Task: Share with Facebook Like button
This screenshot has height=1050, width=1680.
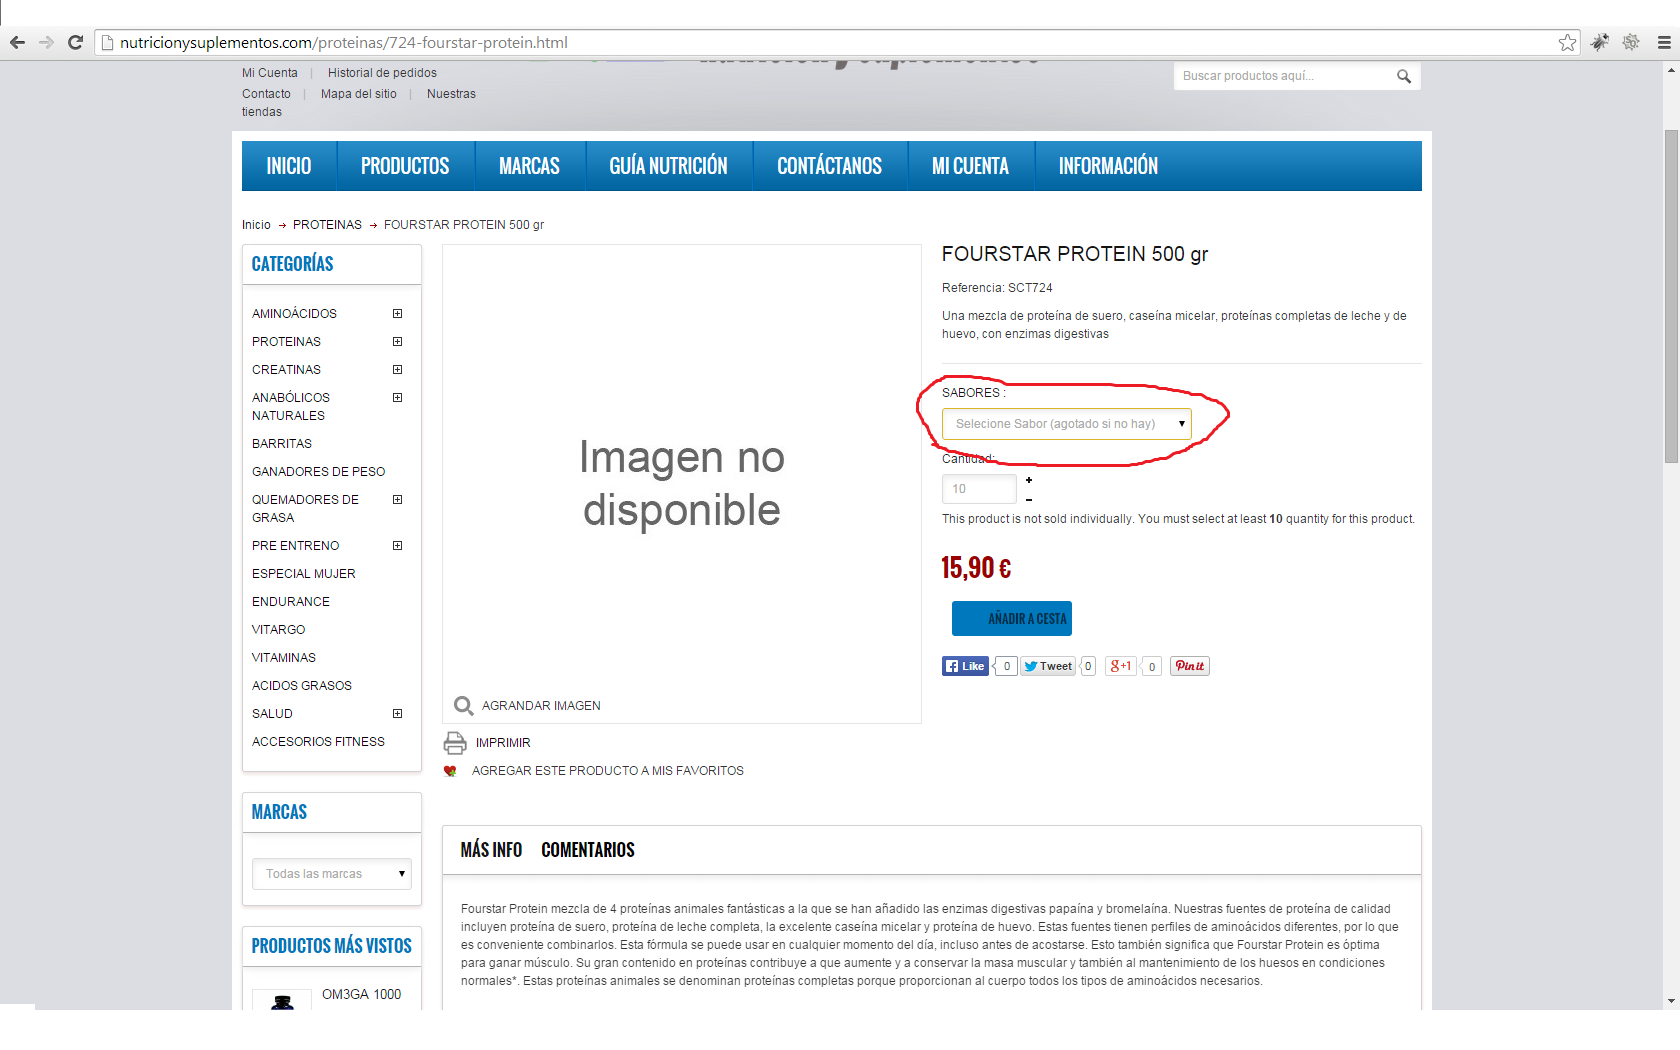Action: point(965,666)
